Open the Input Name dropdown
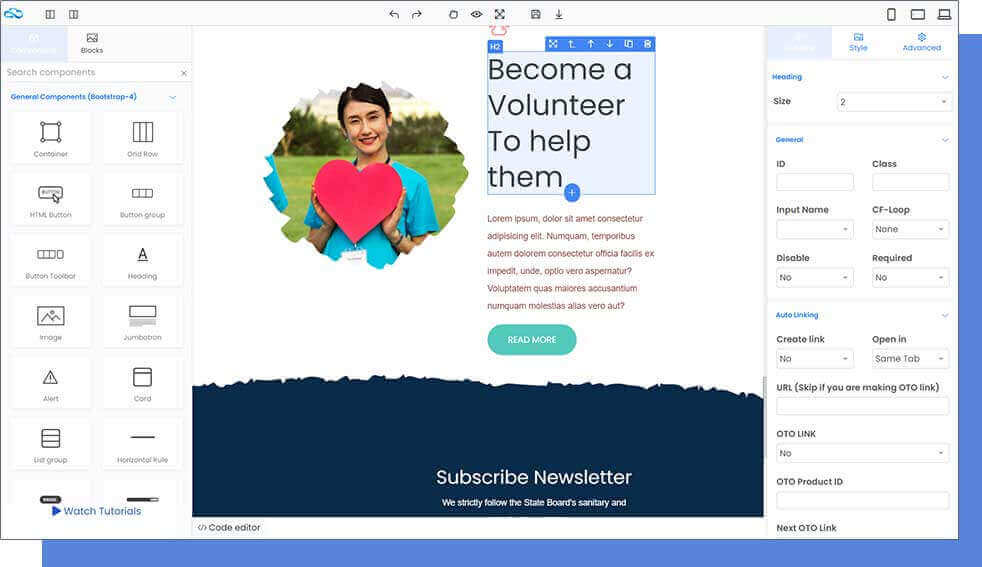 (815, 229)
